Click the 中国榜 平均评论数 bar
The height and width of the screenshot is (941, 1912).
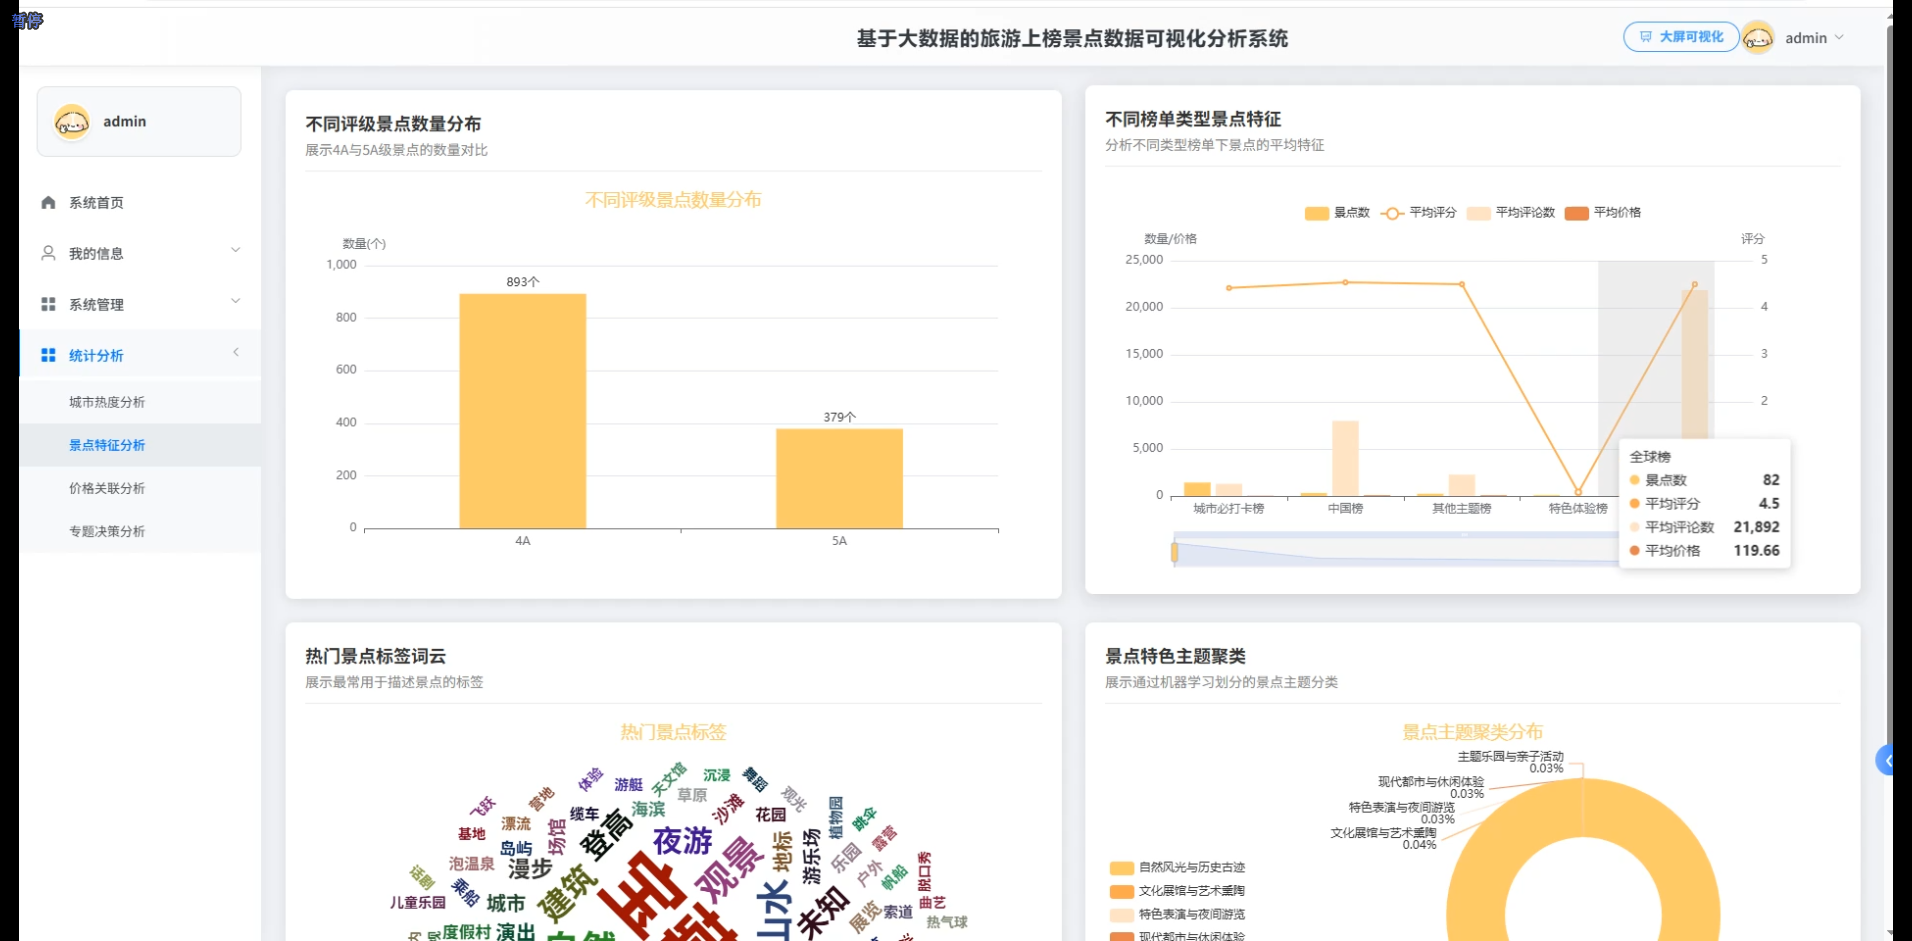click(x=1345, y=458)
